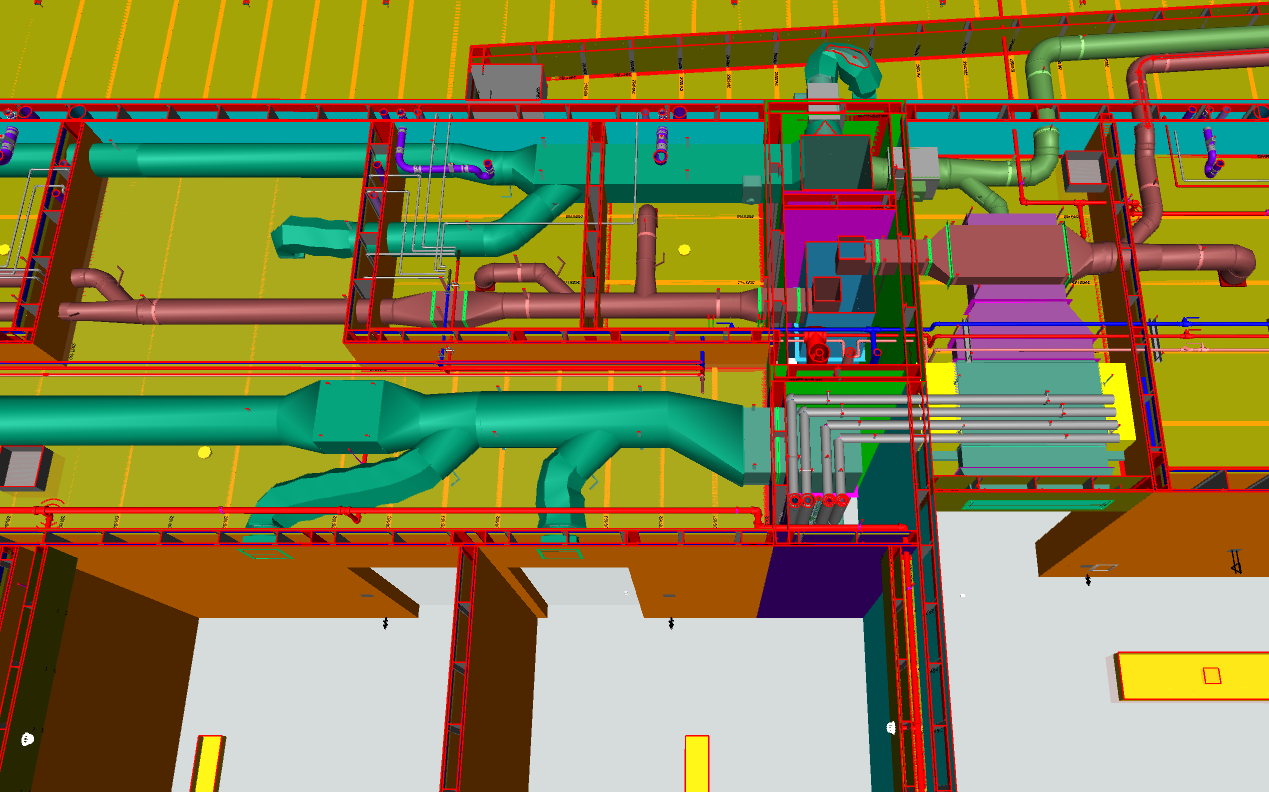The image size is (1269, 792).
Task: Select the teal air handling unit on right
Action: [1032, 415]
